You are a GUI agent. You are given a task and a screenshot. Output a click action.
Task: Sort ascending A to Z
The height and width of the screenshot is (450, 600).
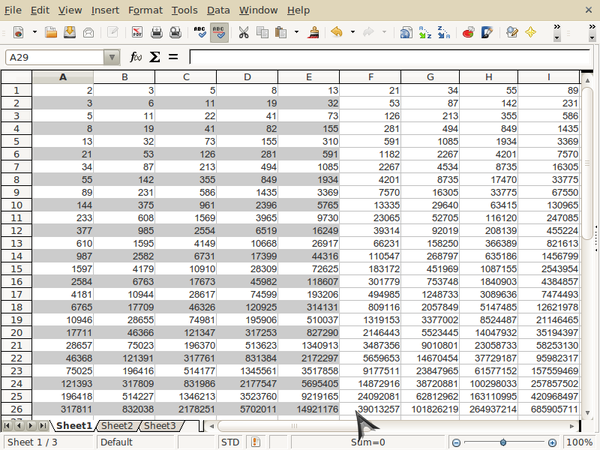coord(425,33)
